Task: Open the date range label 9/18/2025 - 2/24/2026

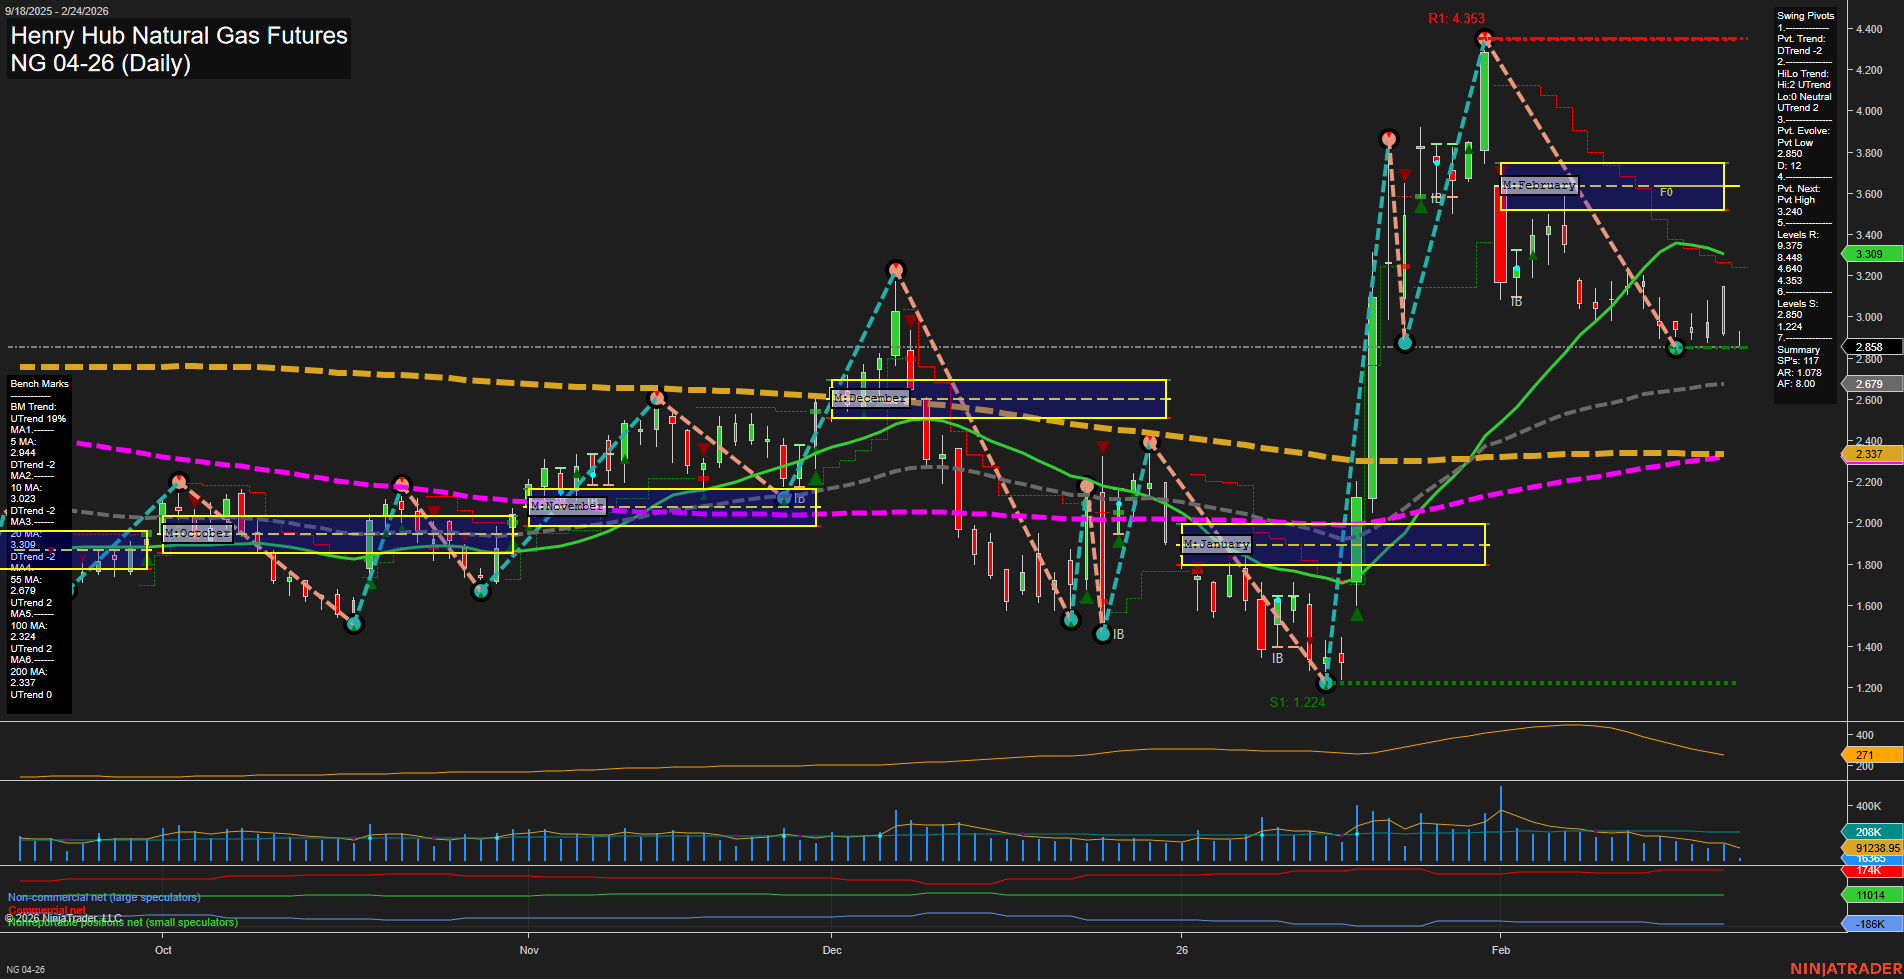Action: click(58, 11)
